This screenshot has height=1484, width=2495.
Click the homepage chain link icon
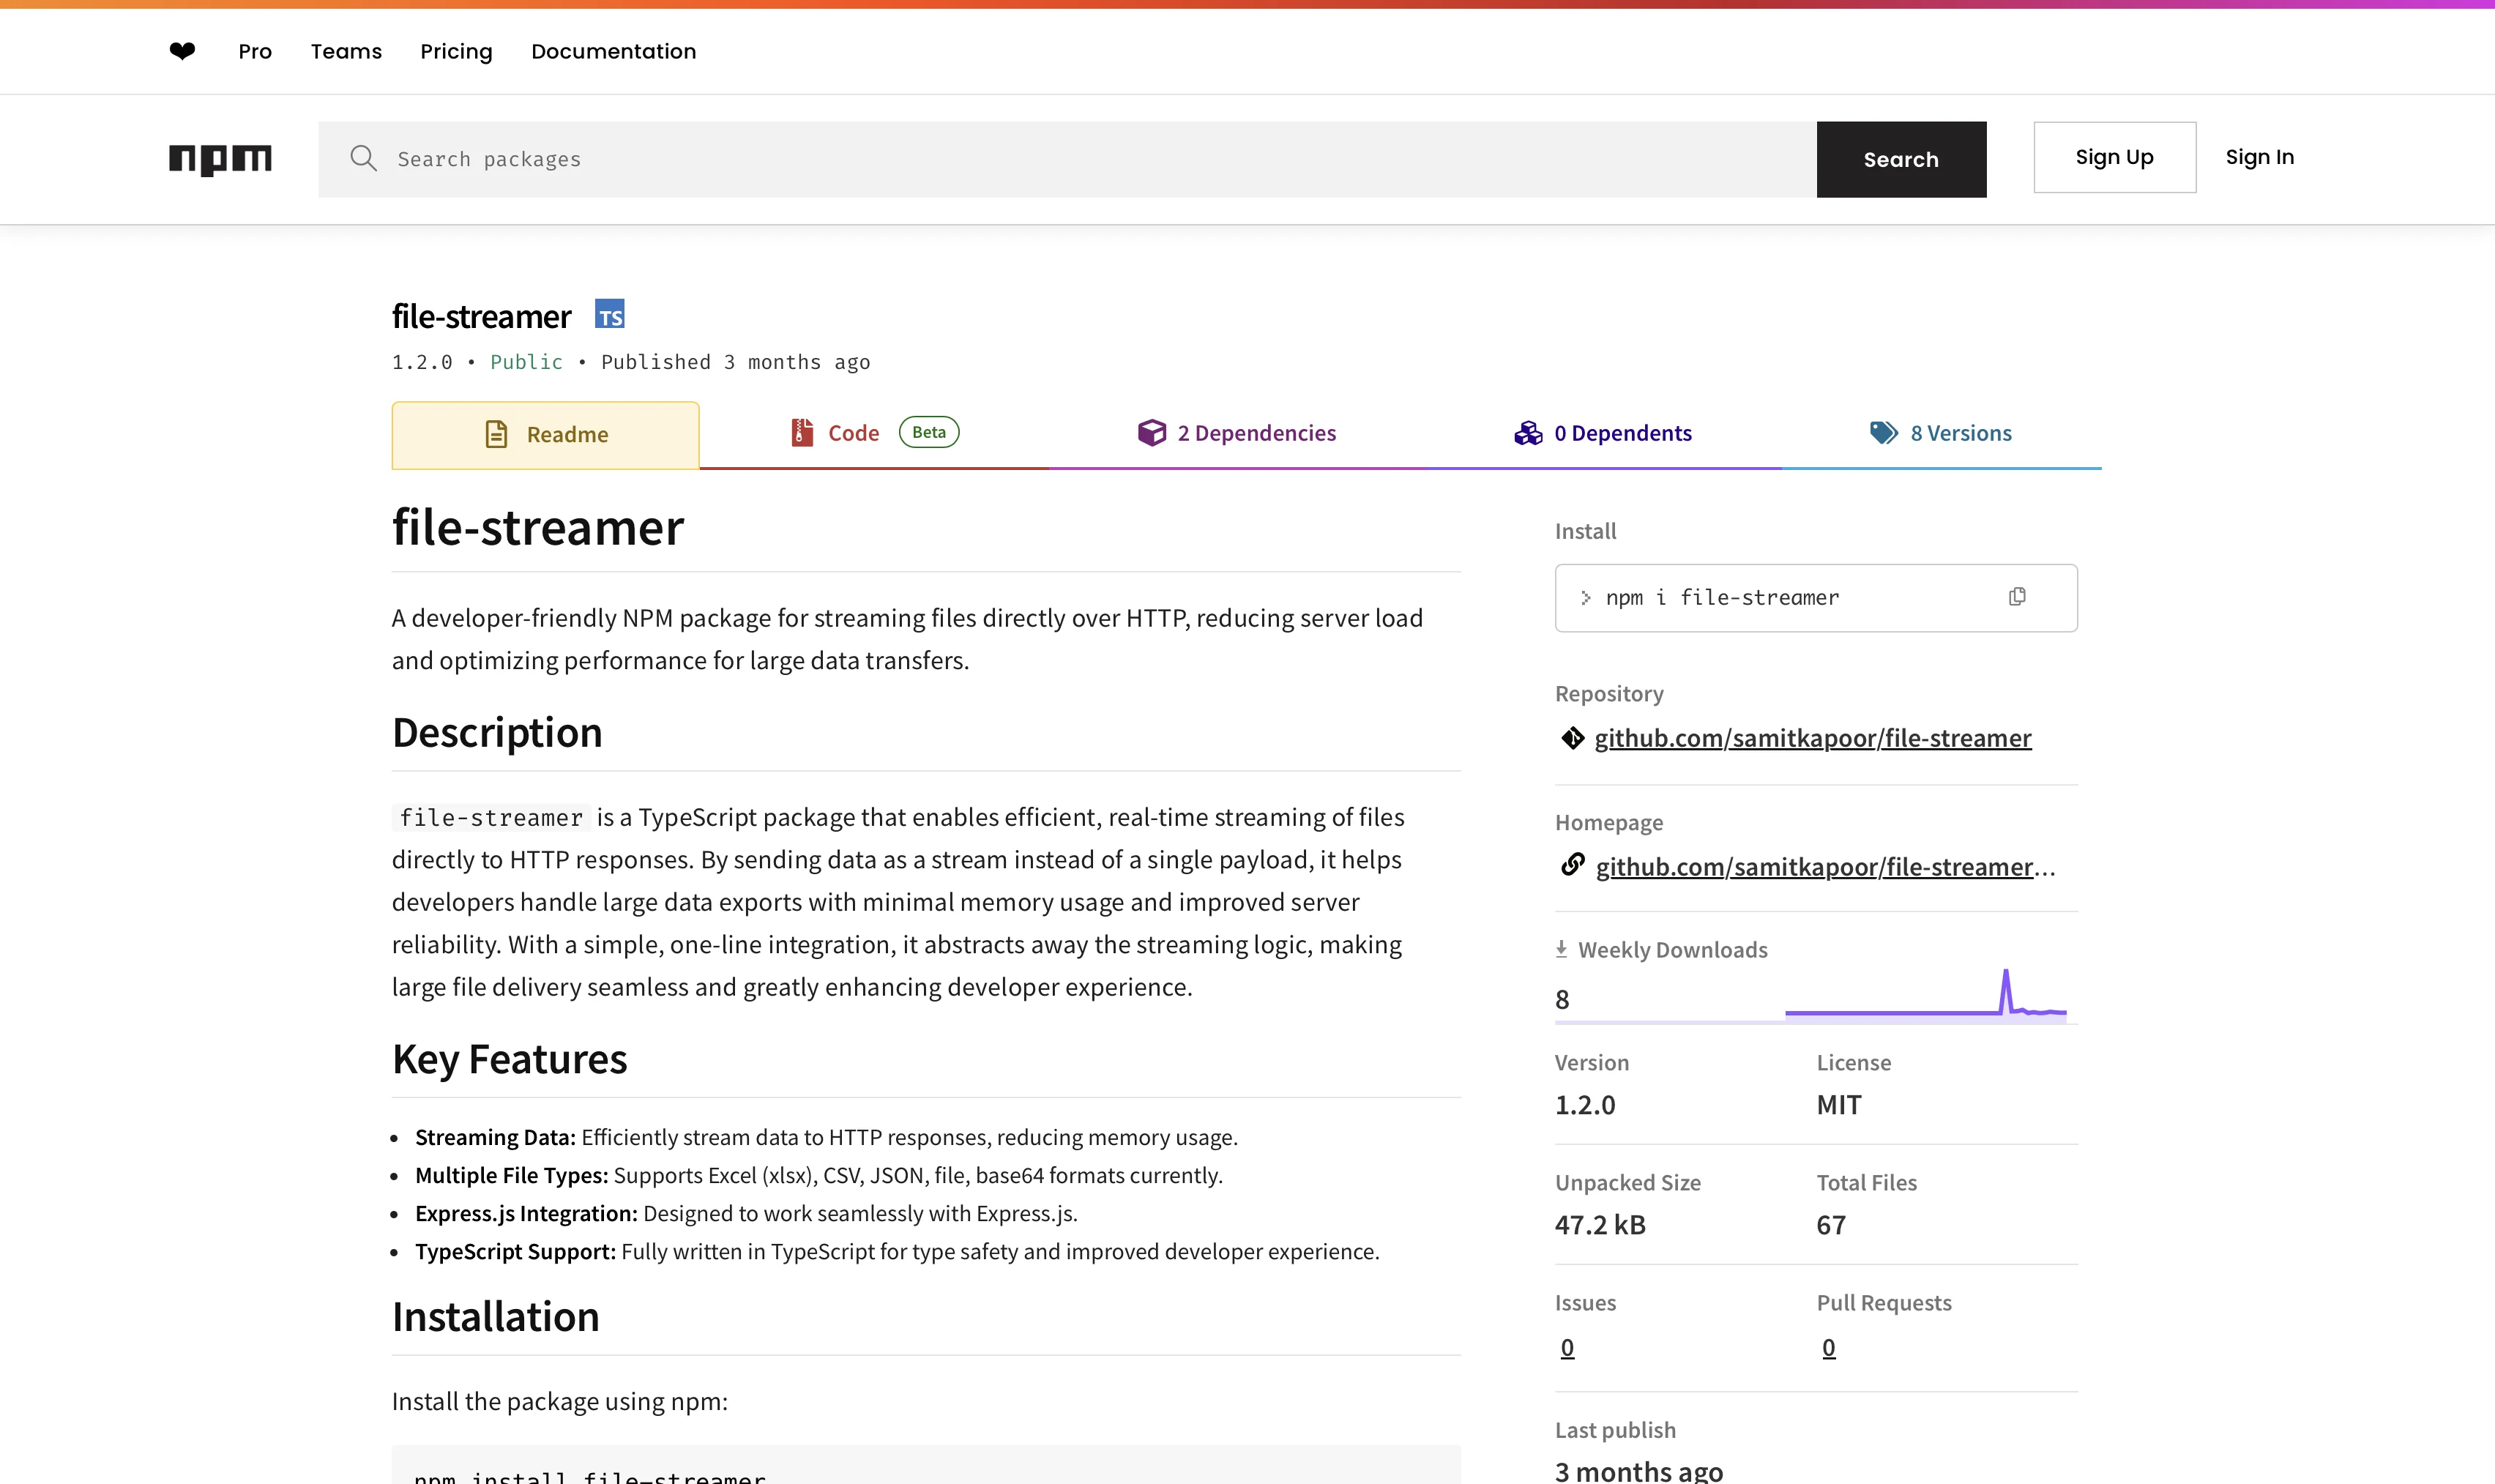click(1572, 865)
